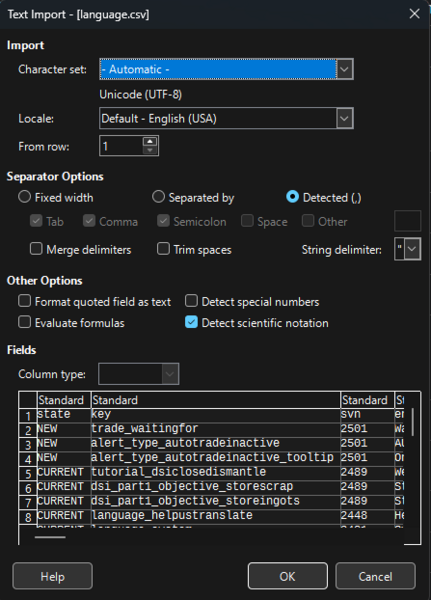Click the Other separator text box
The image size is (431, 600).
408,221
